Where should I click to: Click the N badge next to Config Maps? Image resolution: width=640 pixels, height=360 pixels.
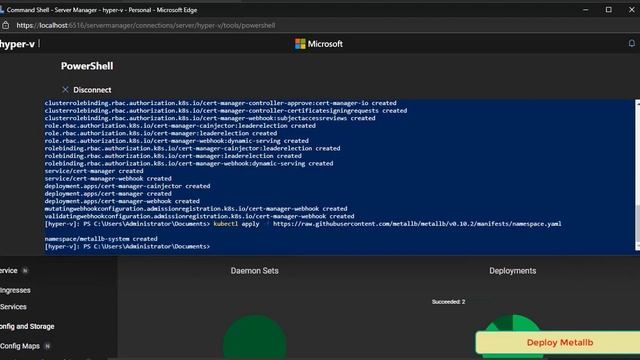[47, 346]
